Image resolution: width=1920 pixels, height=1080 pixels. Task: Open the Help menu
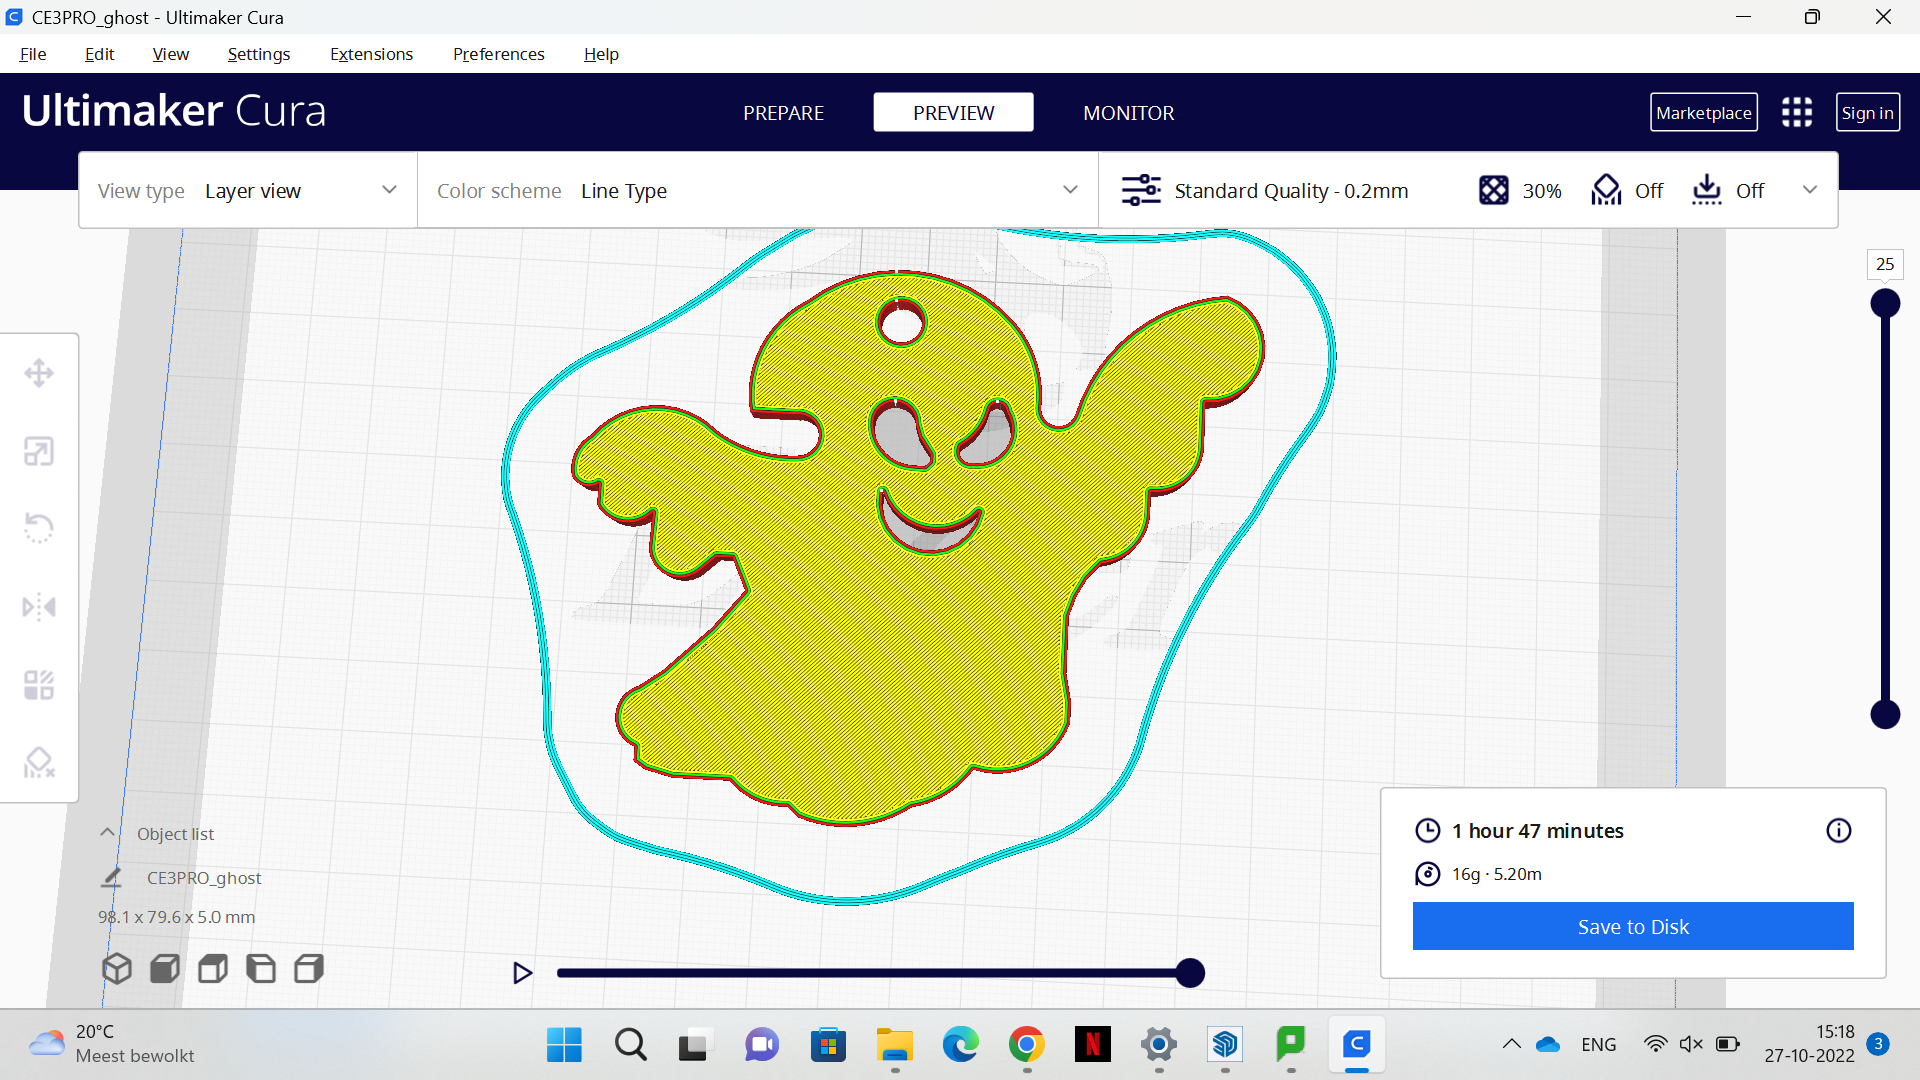(x=601, y=54)
